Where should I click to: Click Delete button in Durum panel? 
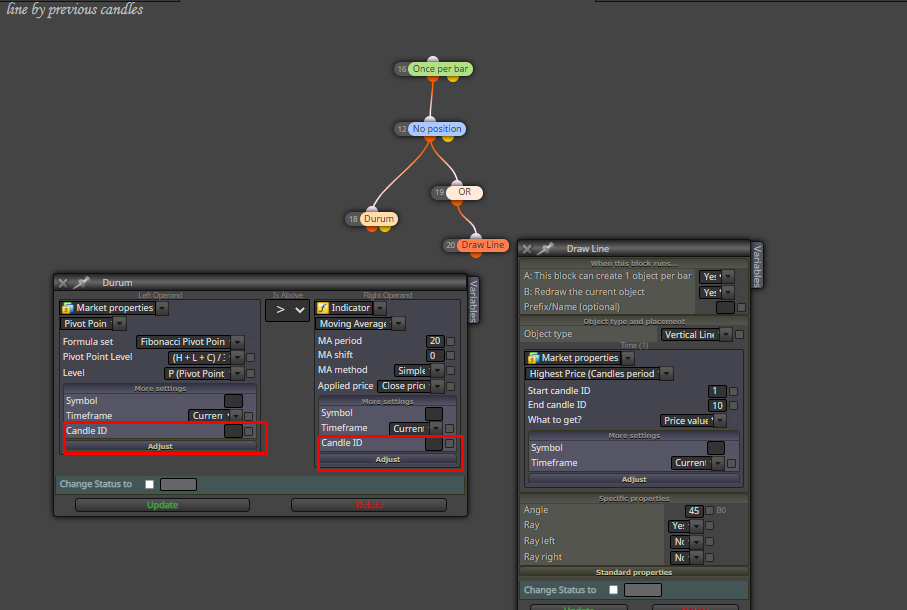[x=369, y=505]
